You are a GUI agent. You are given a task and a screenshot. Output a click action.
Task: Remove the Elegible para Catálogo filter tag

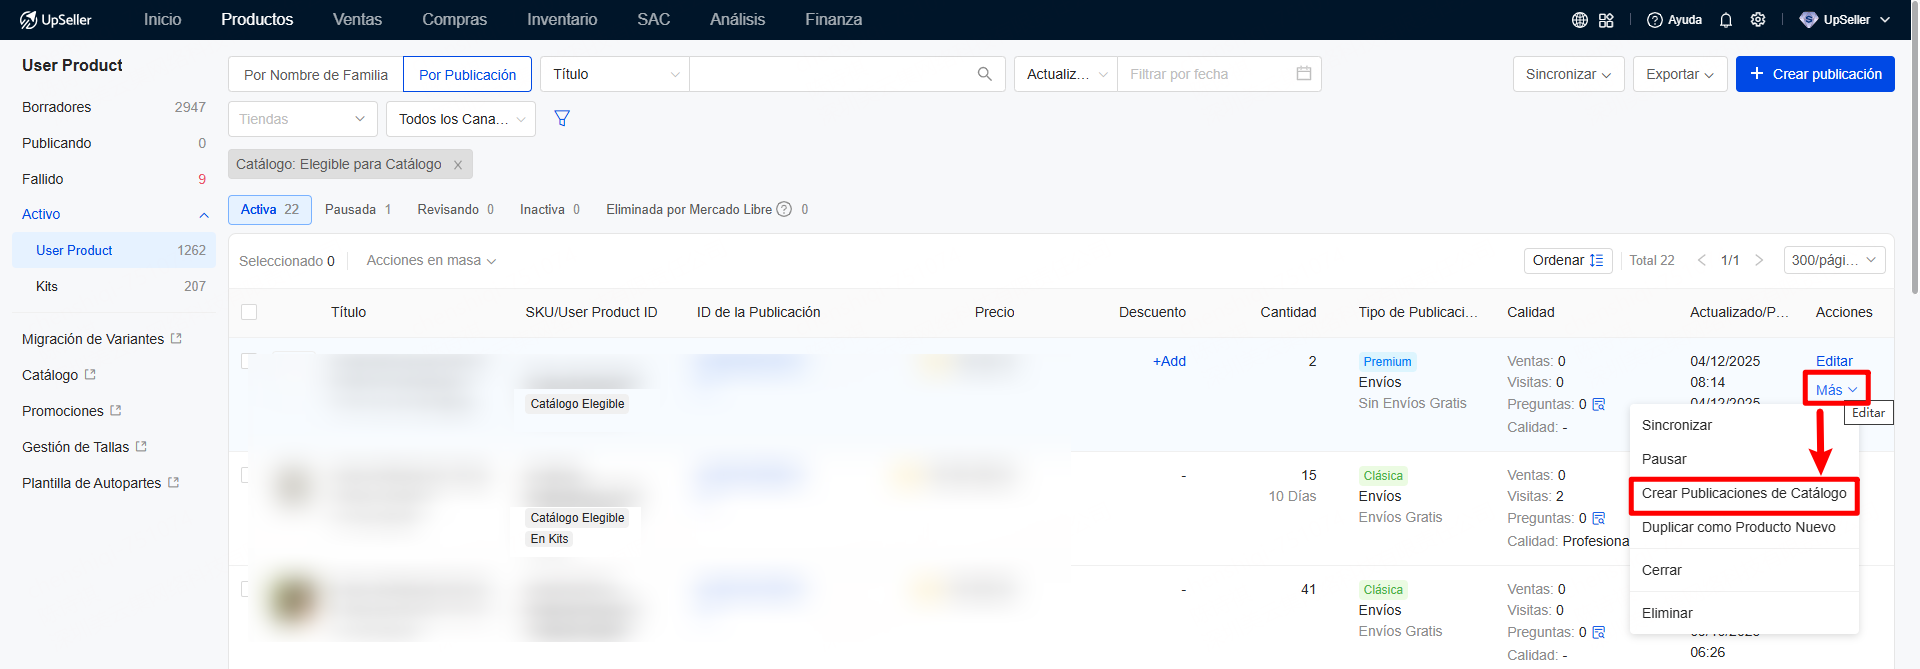(458, 165)
